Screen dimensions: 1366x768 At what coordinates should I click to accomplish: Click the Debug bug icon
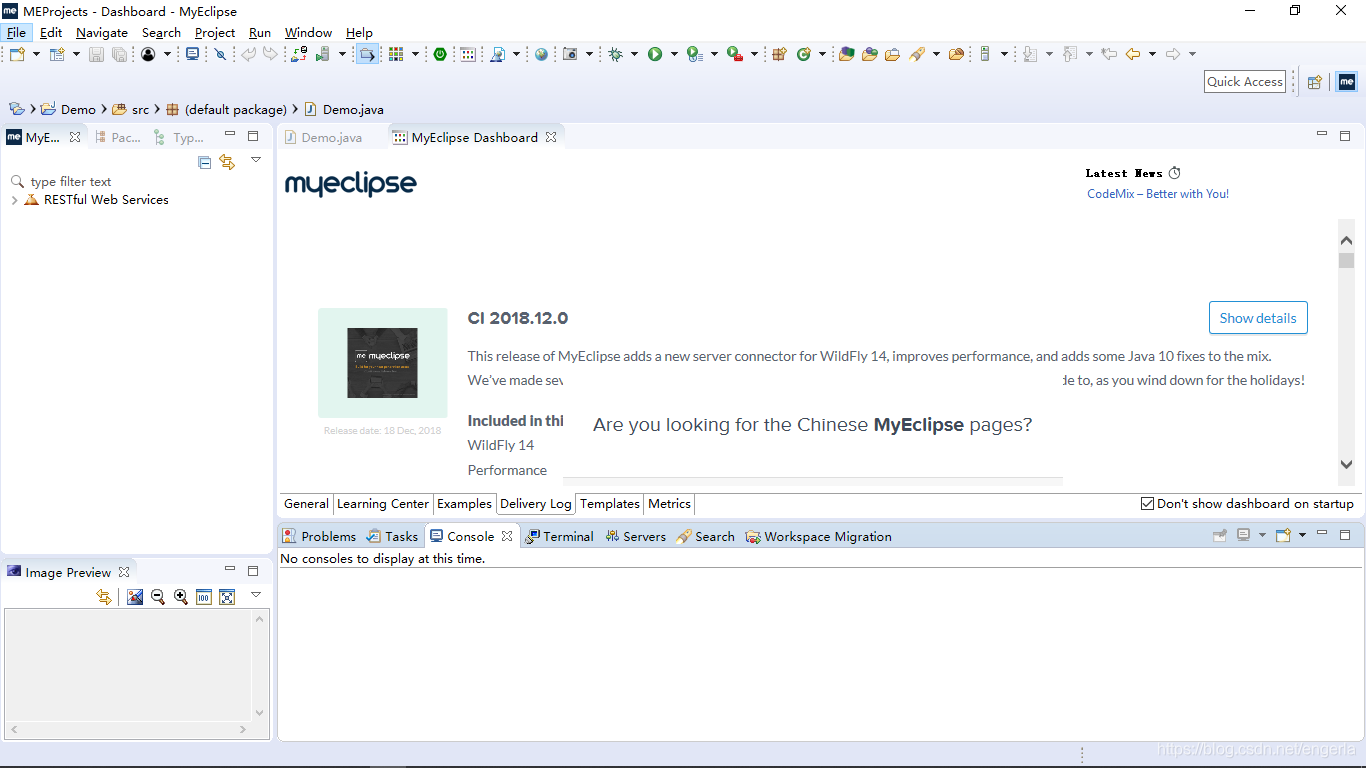click(616, 54)
